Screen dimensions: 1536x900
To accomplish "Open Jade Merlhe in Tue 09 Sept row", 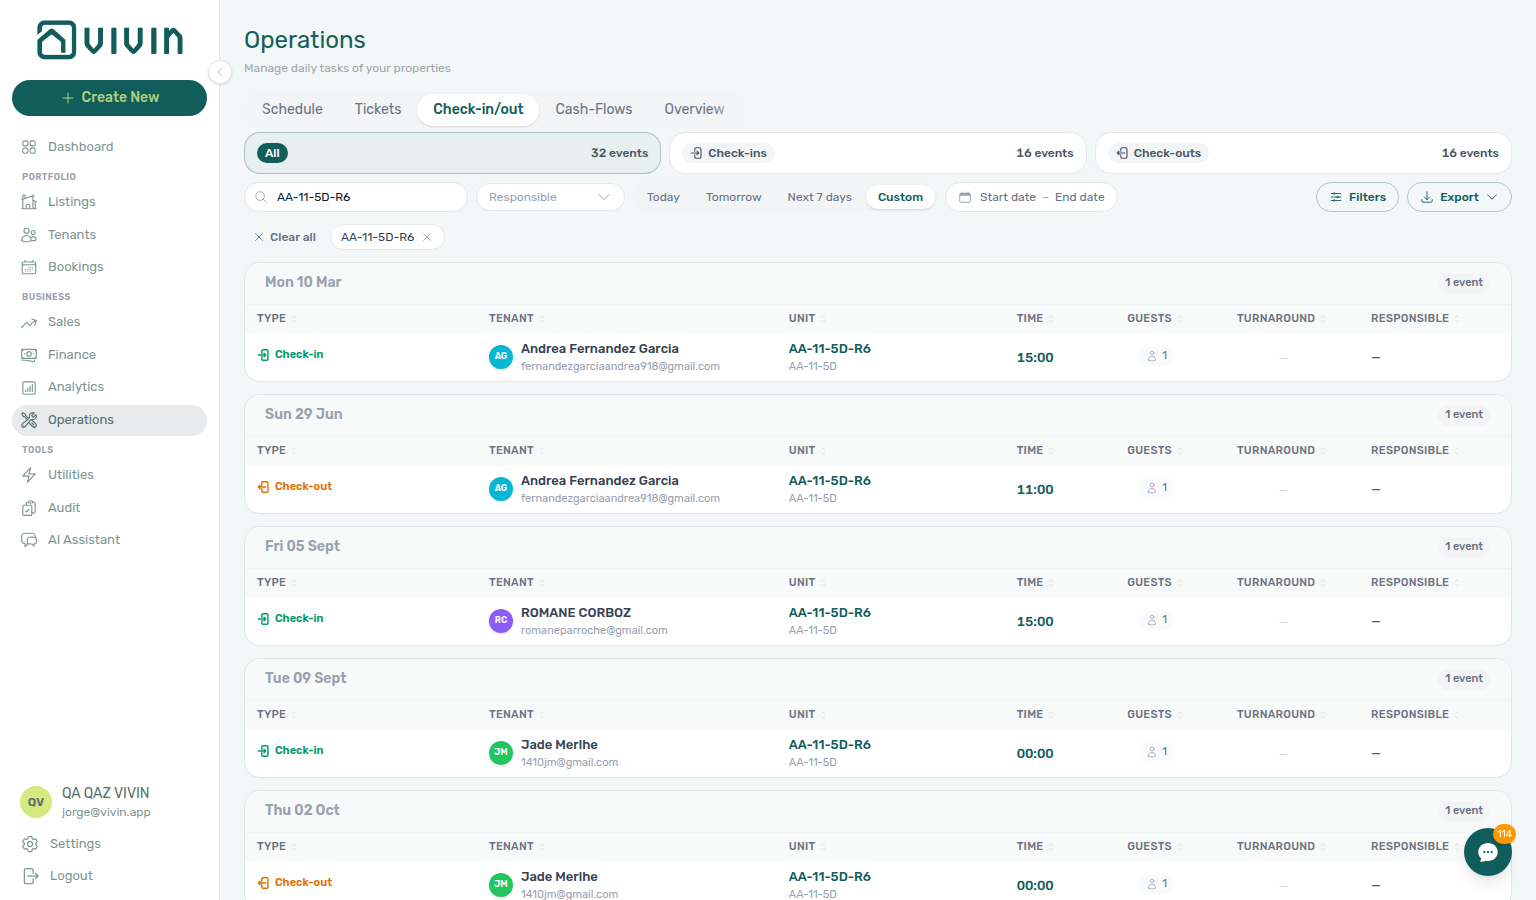I will point(559,745).
